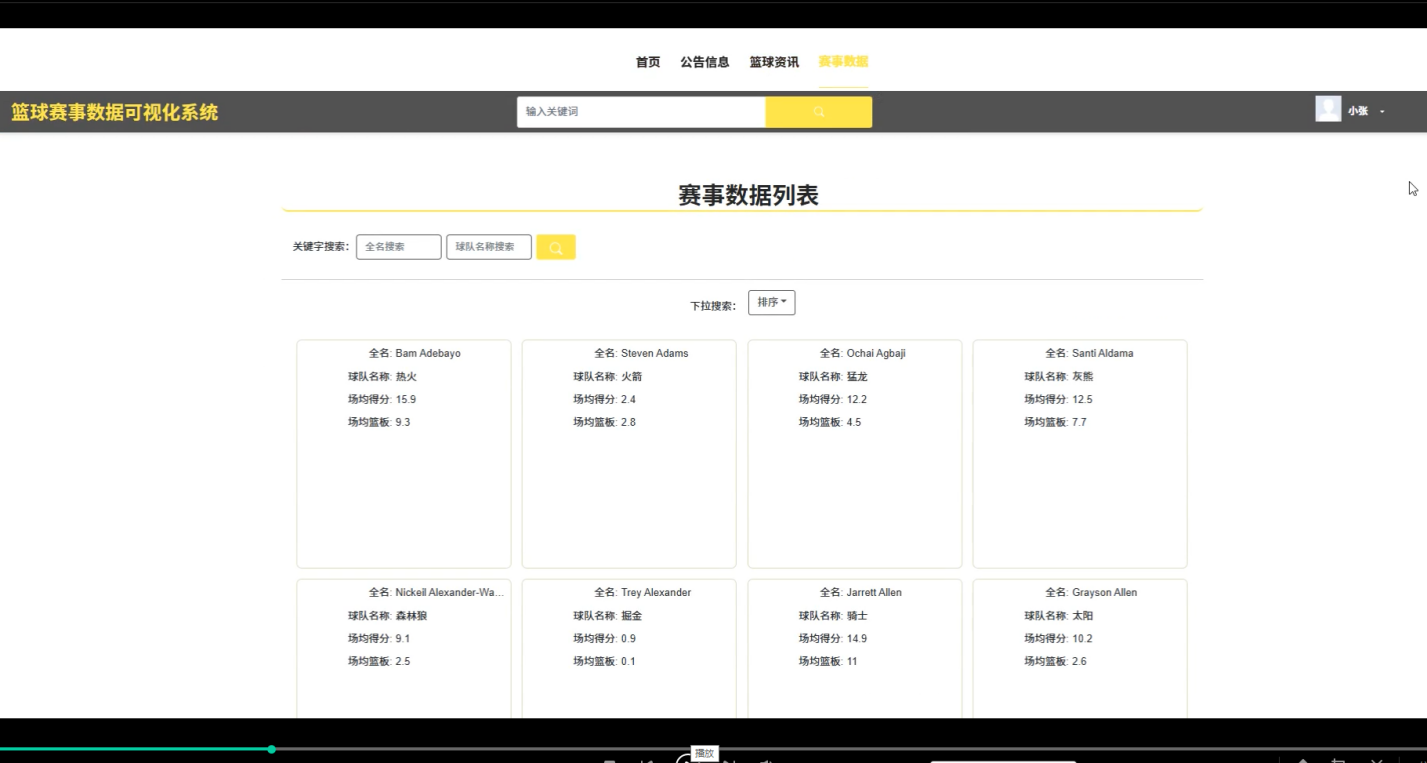Click the 场均篮板 value 4.5
Screen dimensions: 1427x763
click(x=854, y=423)
